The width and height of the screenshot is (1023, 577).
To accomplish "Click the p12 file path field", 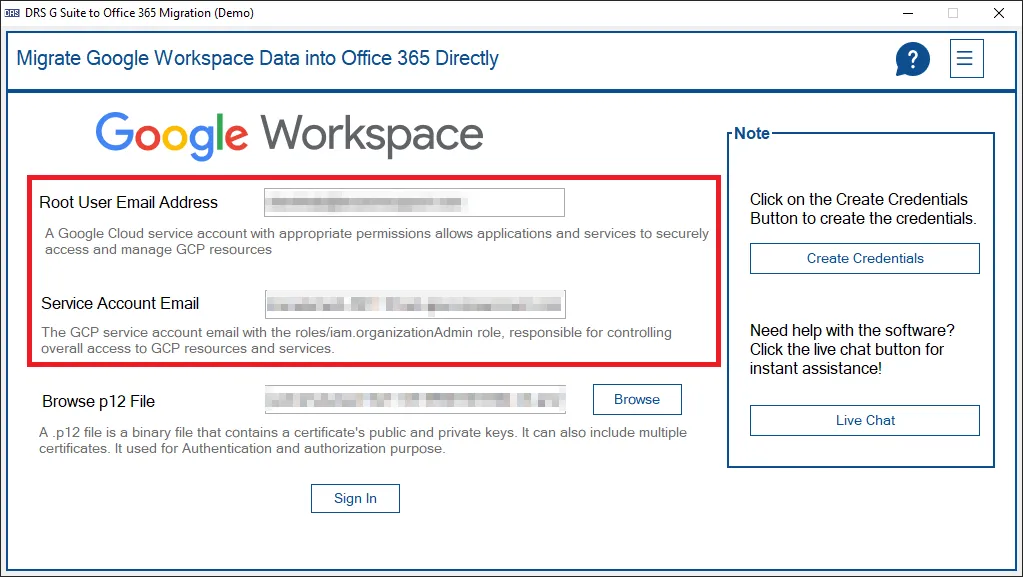I will tap(414, 400).
